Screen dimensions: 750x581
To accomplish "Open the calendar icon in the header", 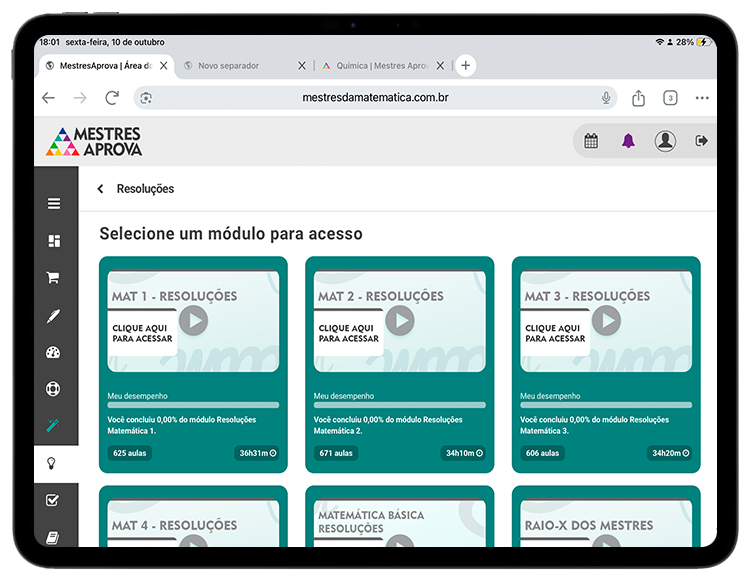I will pyautogui.click(x=591, y=141).
